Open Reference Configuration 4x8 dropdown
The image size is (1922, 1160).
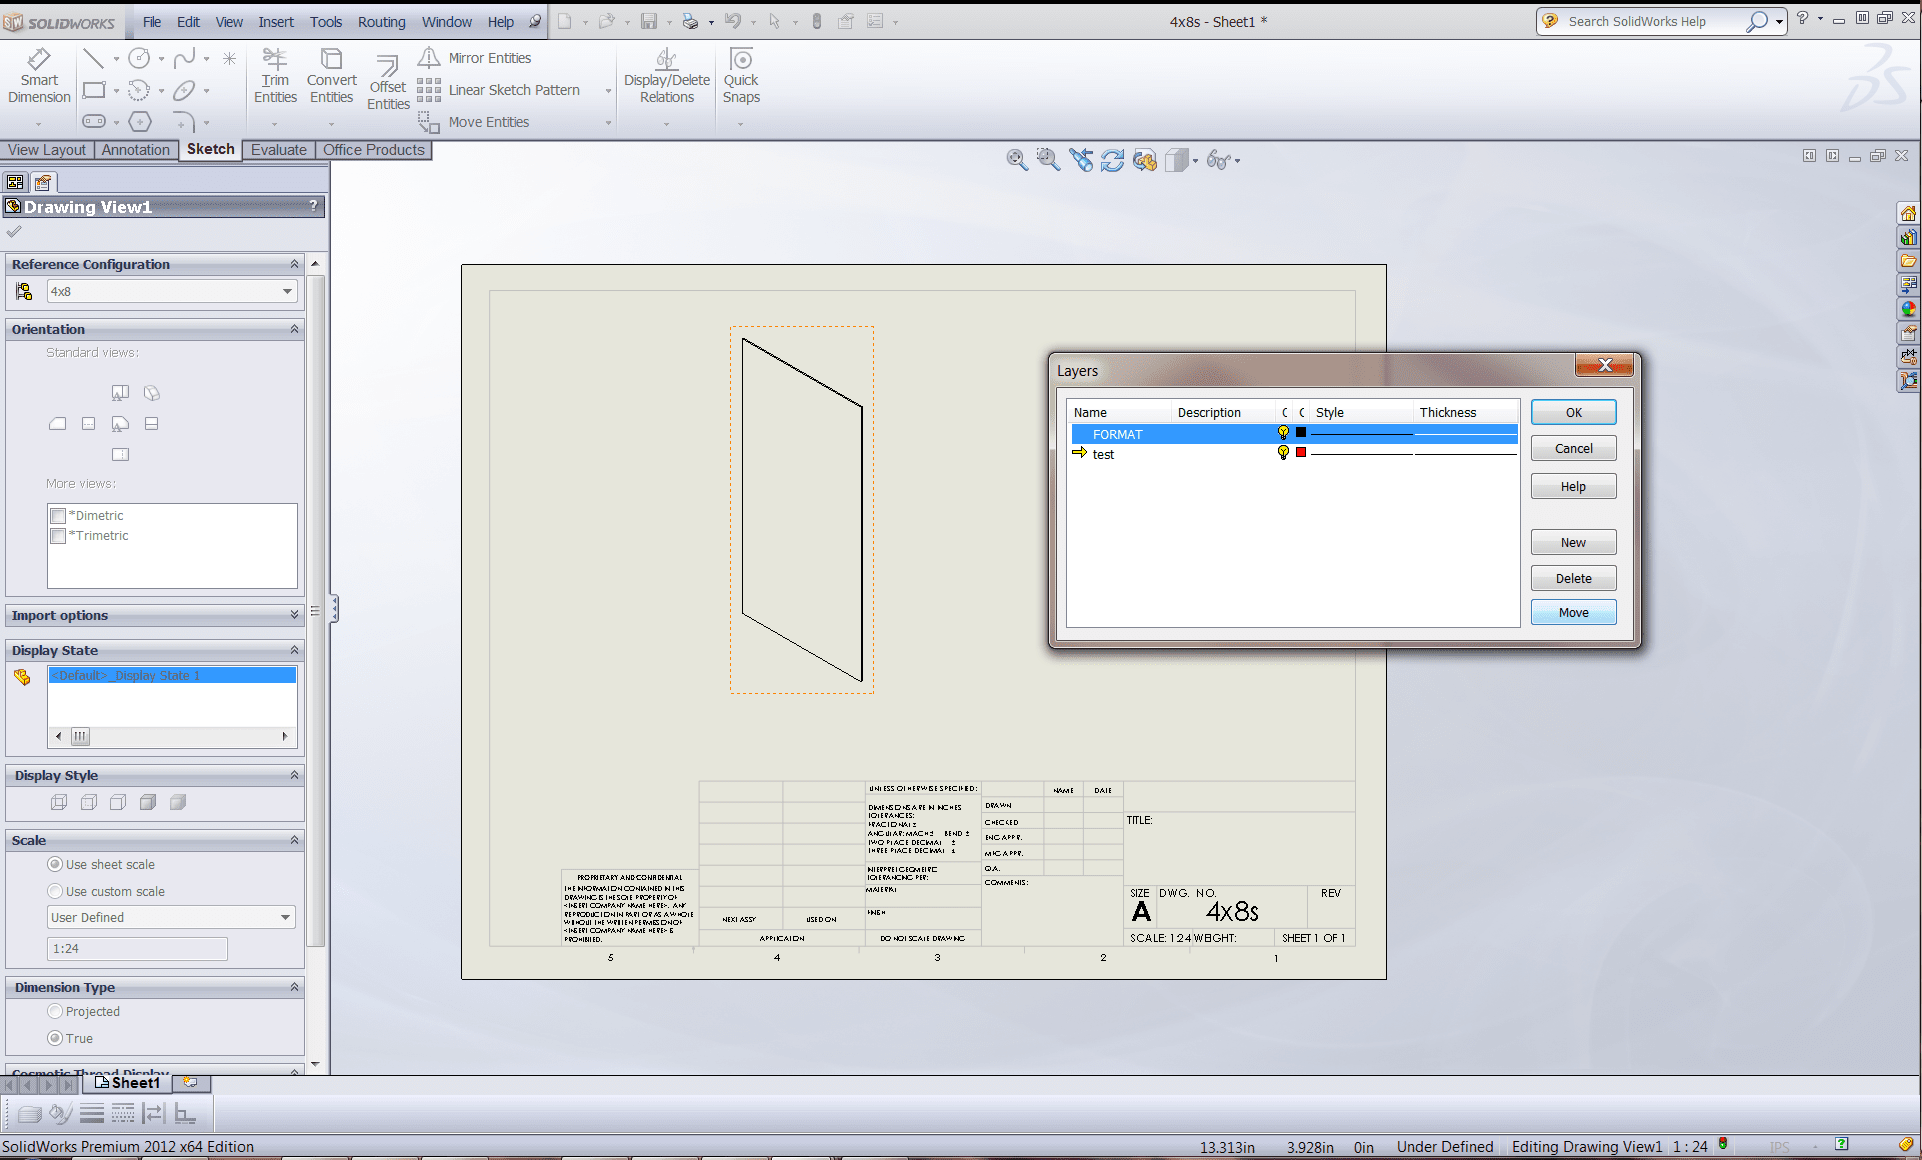point(172,291)
